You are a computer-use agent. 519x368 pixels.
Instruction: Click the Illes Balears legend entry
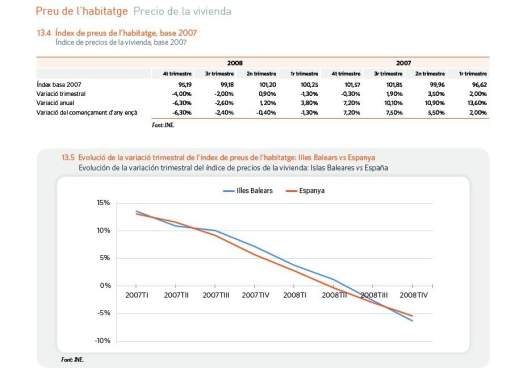point(248,191)
